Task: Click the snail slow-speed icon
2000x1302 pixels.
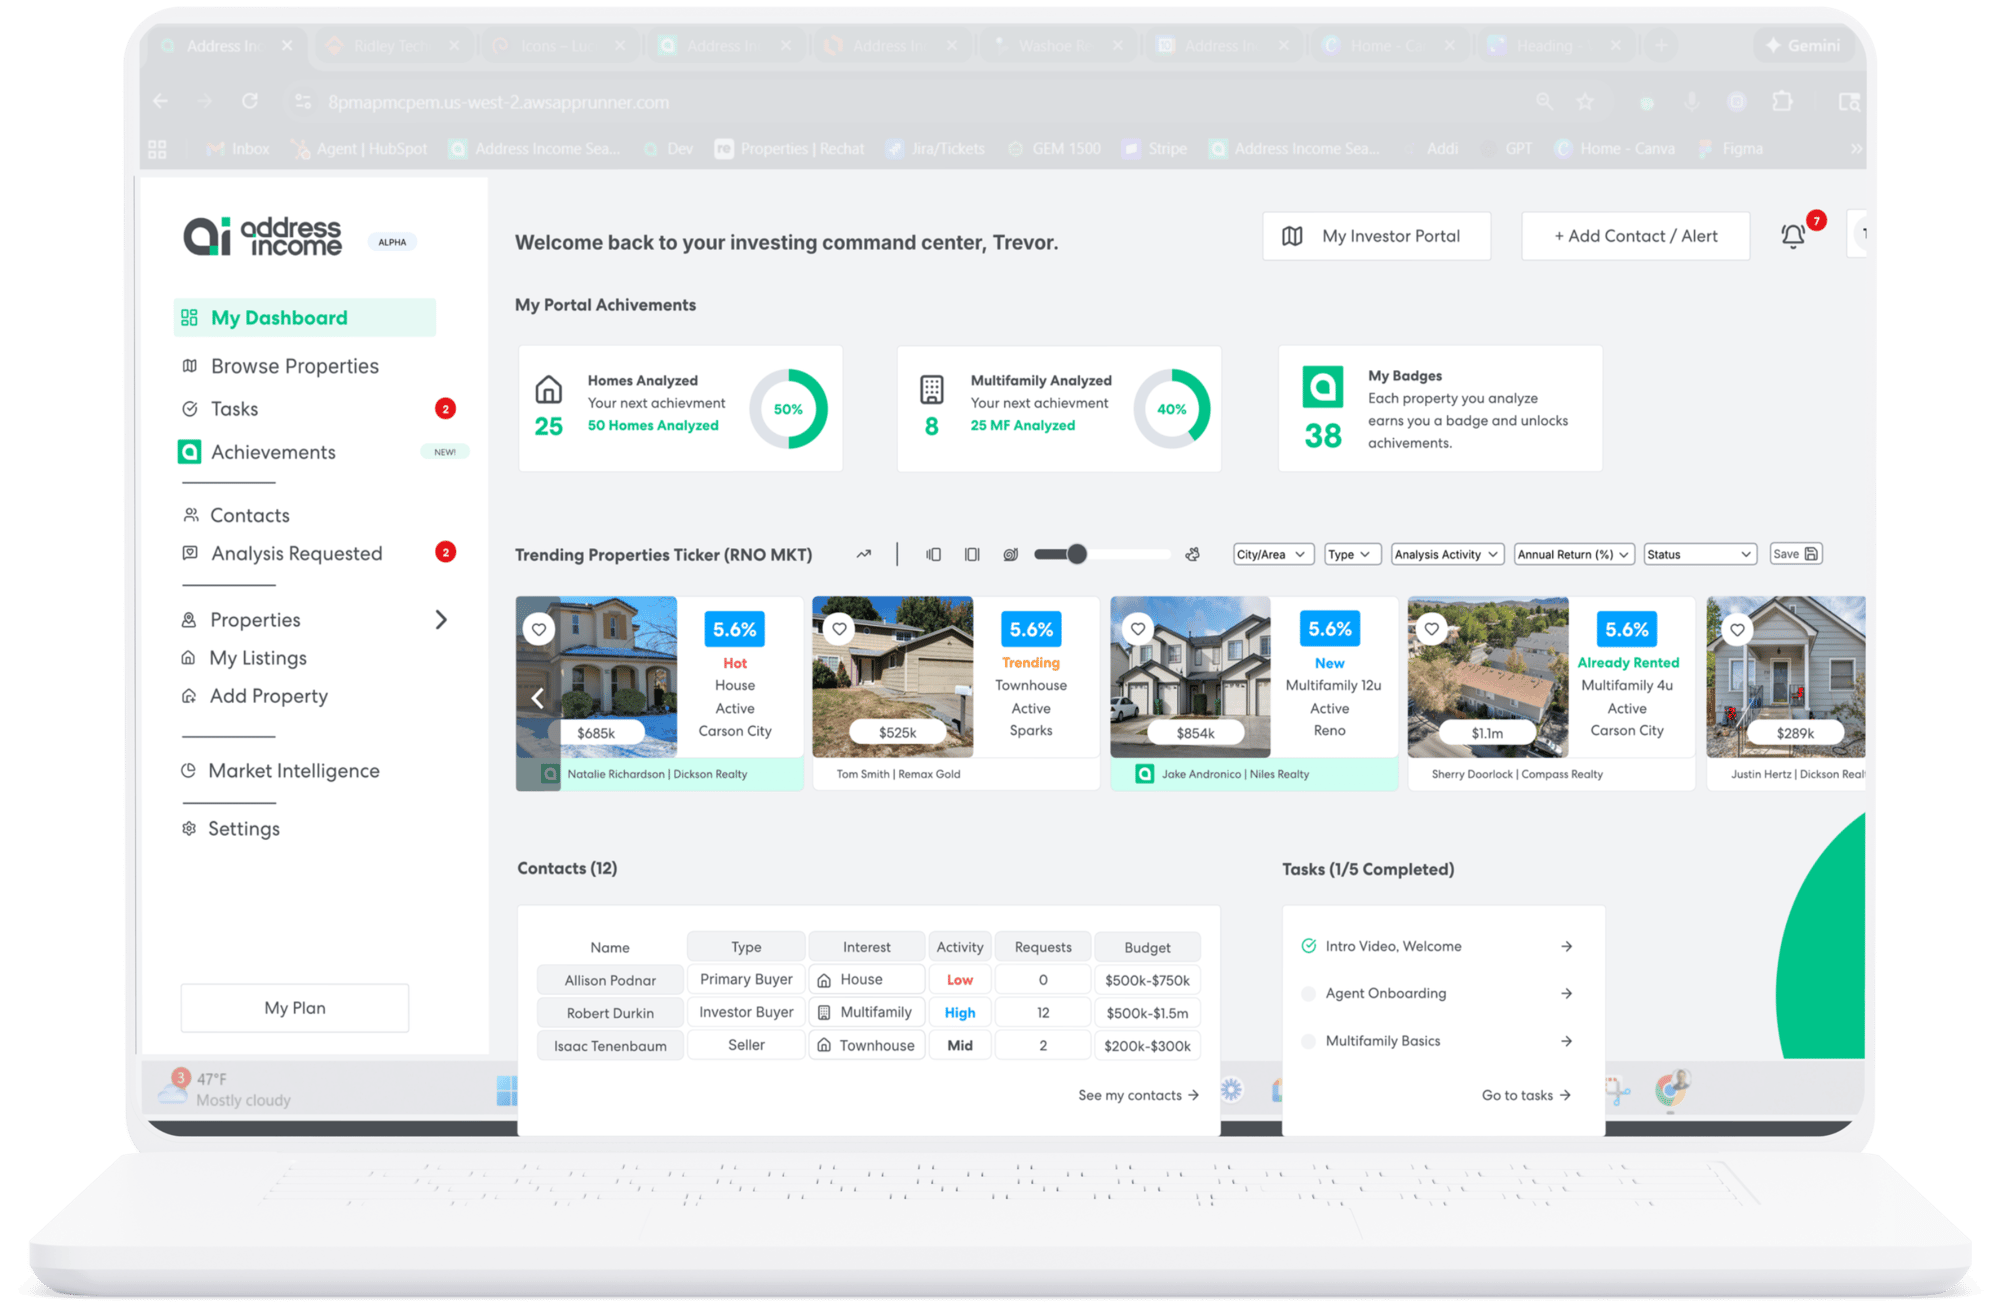Action: (x=1011, y=554)
